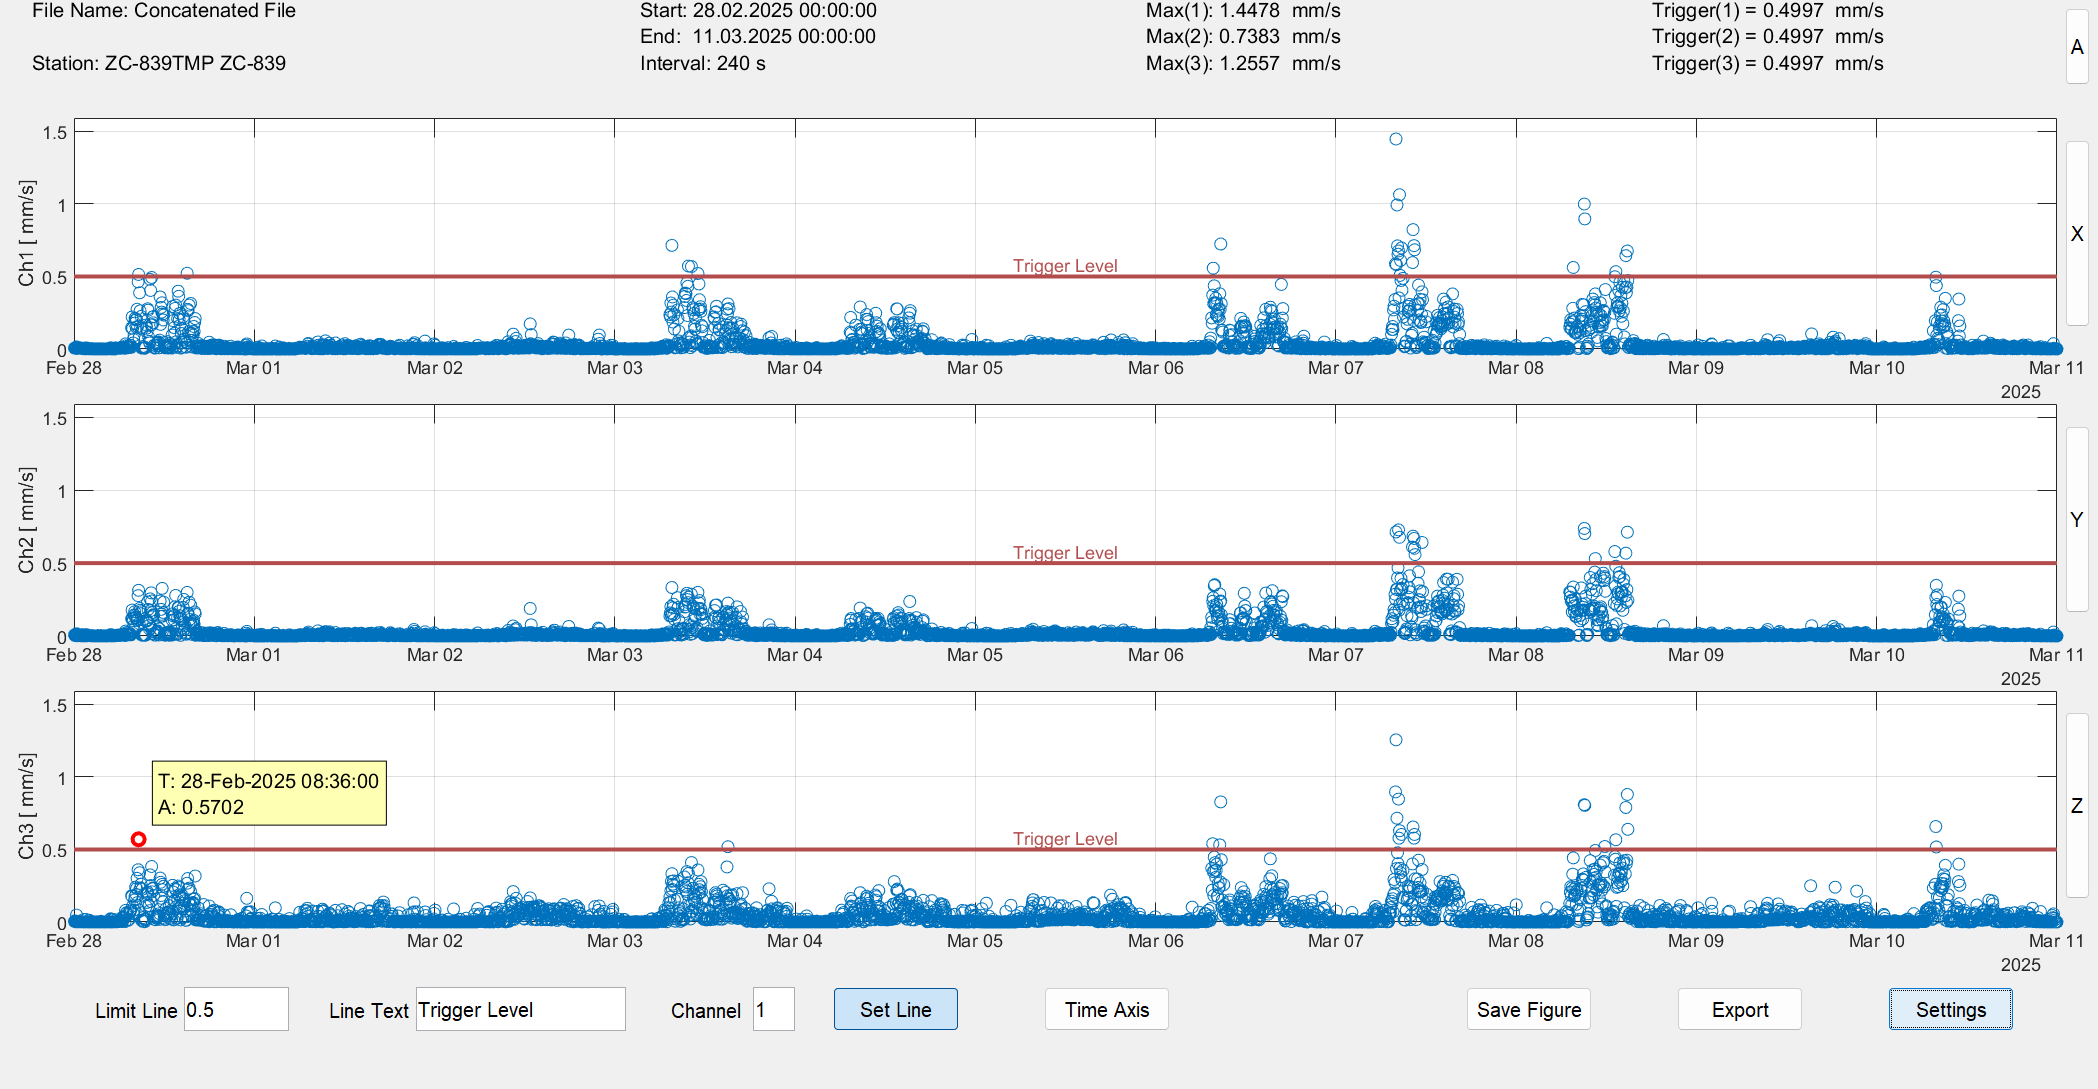Viewport: 2098px width, 1089px height.
Task: Select the highest data point in Ch1 plot
Action: (1396, 139)
